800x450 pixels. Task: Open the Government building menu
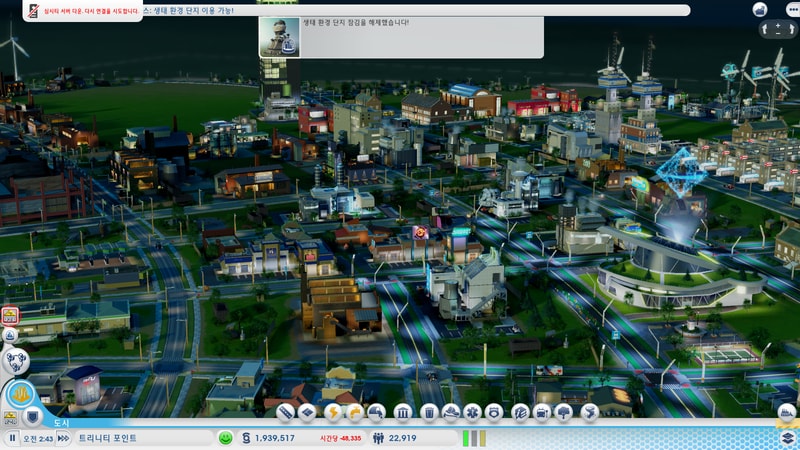click(x=403, y=412)
